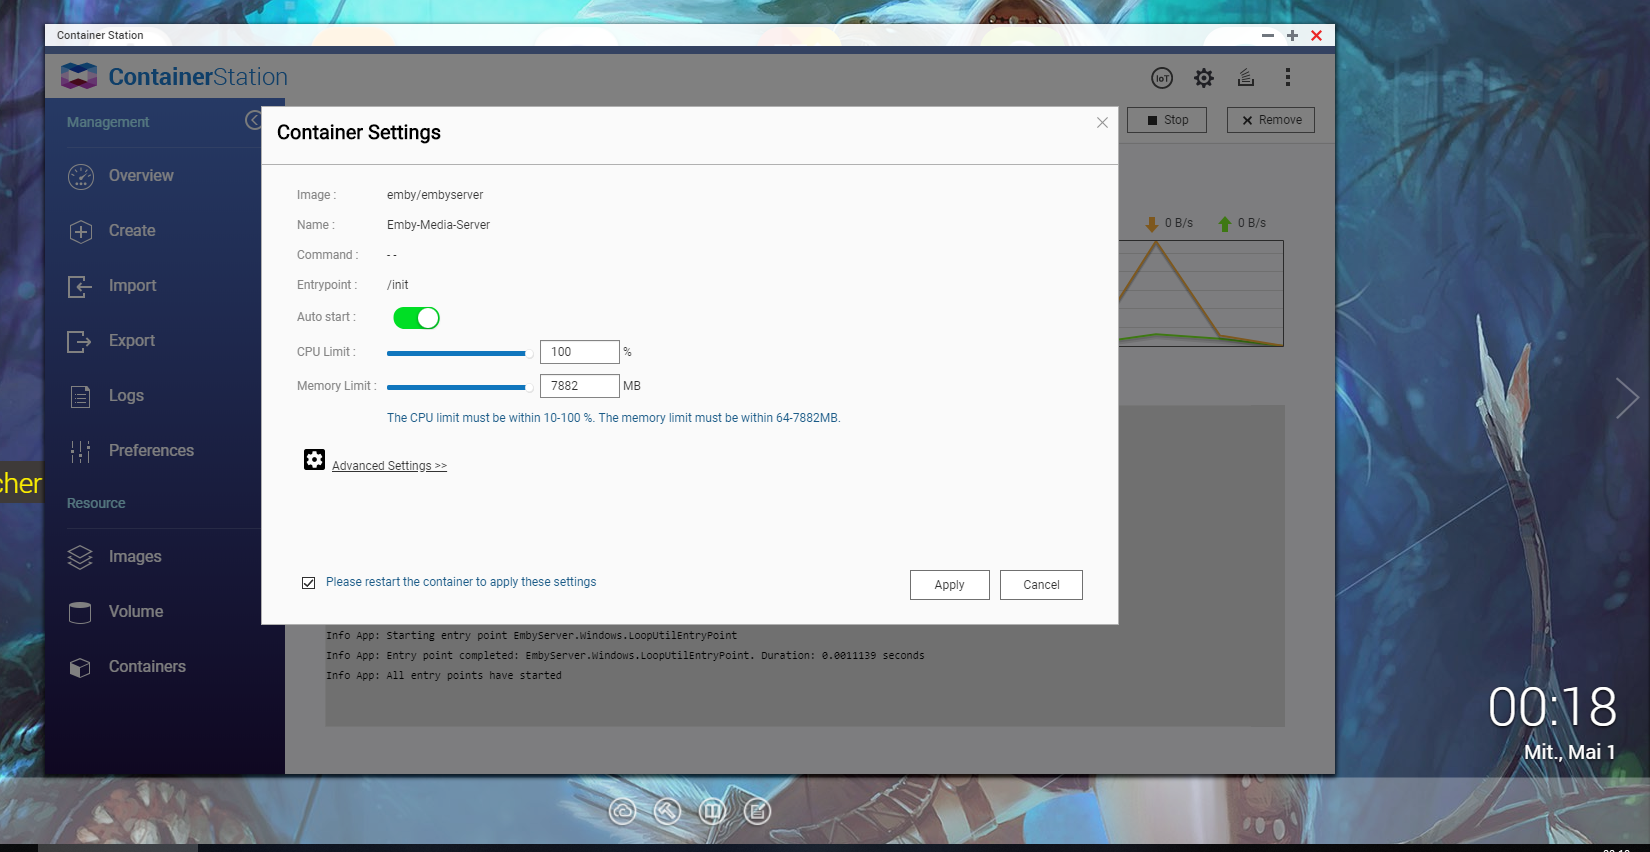The image size is (1650, 852).
Task: Click the fourth dock icon at bottom
Action: click(757, 811)
